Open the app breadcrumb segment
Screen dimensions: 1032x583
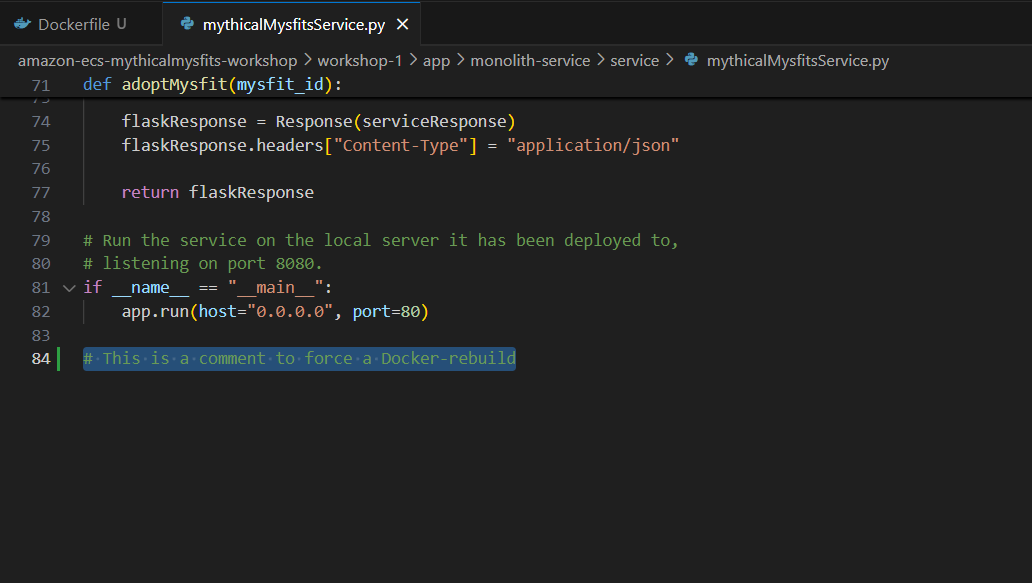436,61
